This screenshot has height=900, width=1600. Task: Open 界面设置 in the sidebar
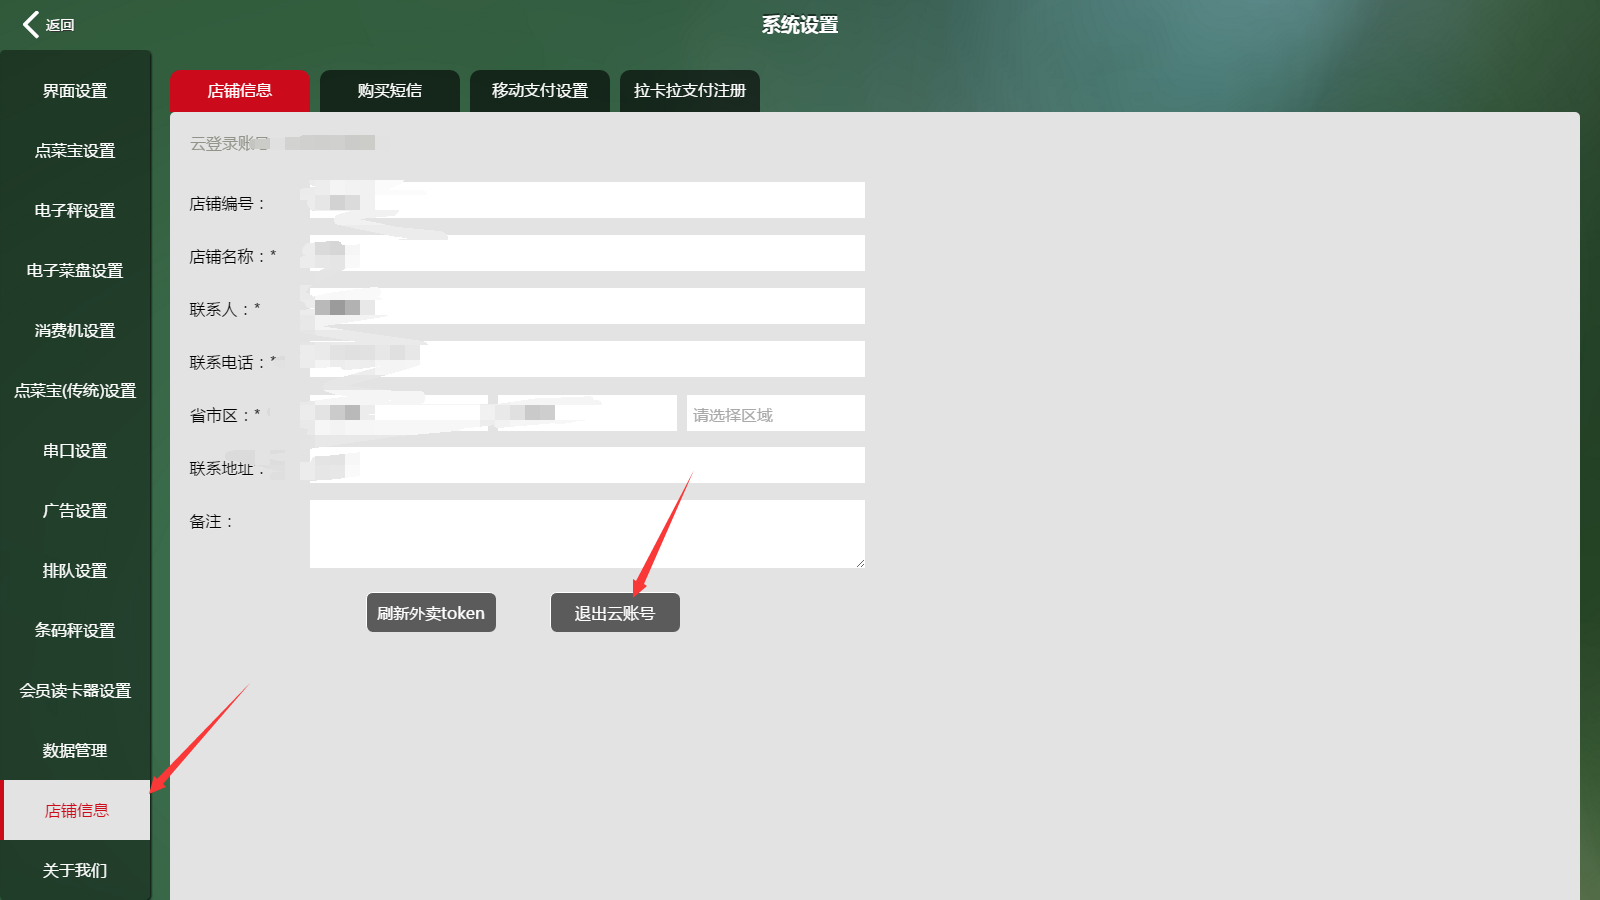point(75,91)
